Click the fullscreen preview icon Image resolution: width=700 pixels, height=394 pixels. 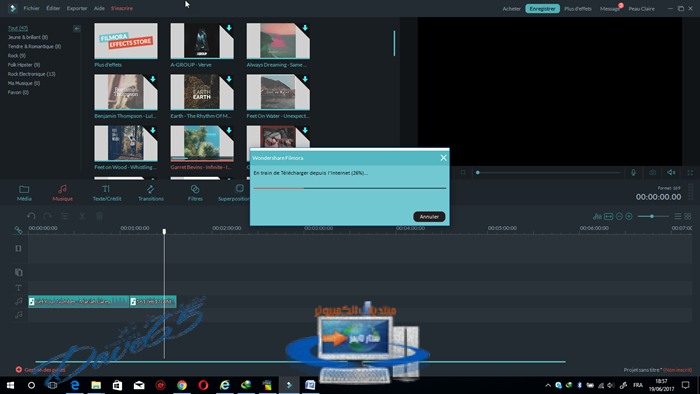[690, 172]
